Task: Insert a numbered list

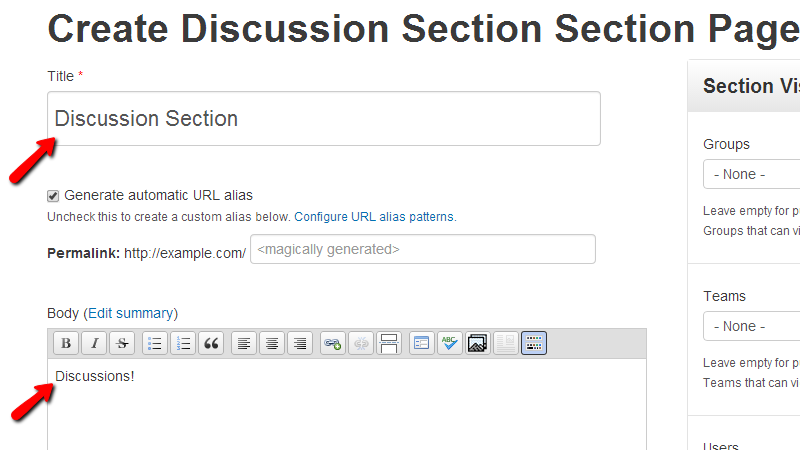Action: [183, 343]
